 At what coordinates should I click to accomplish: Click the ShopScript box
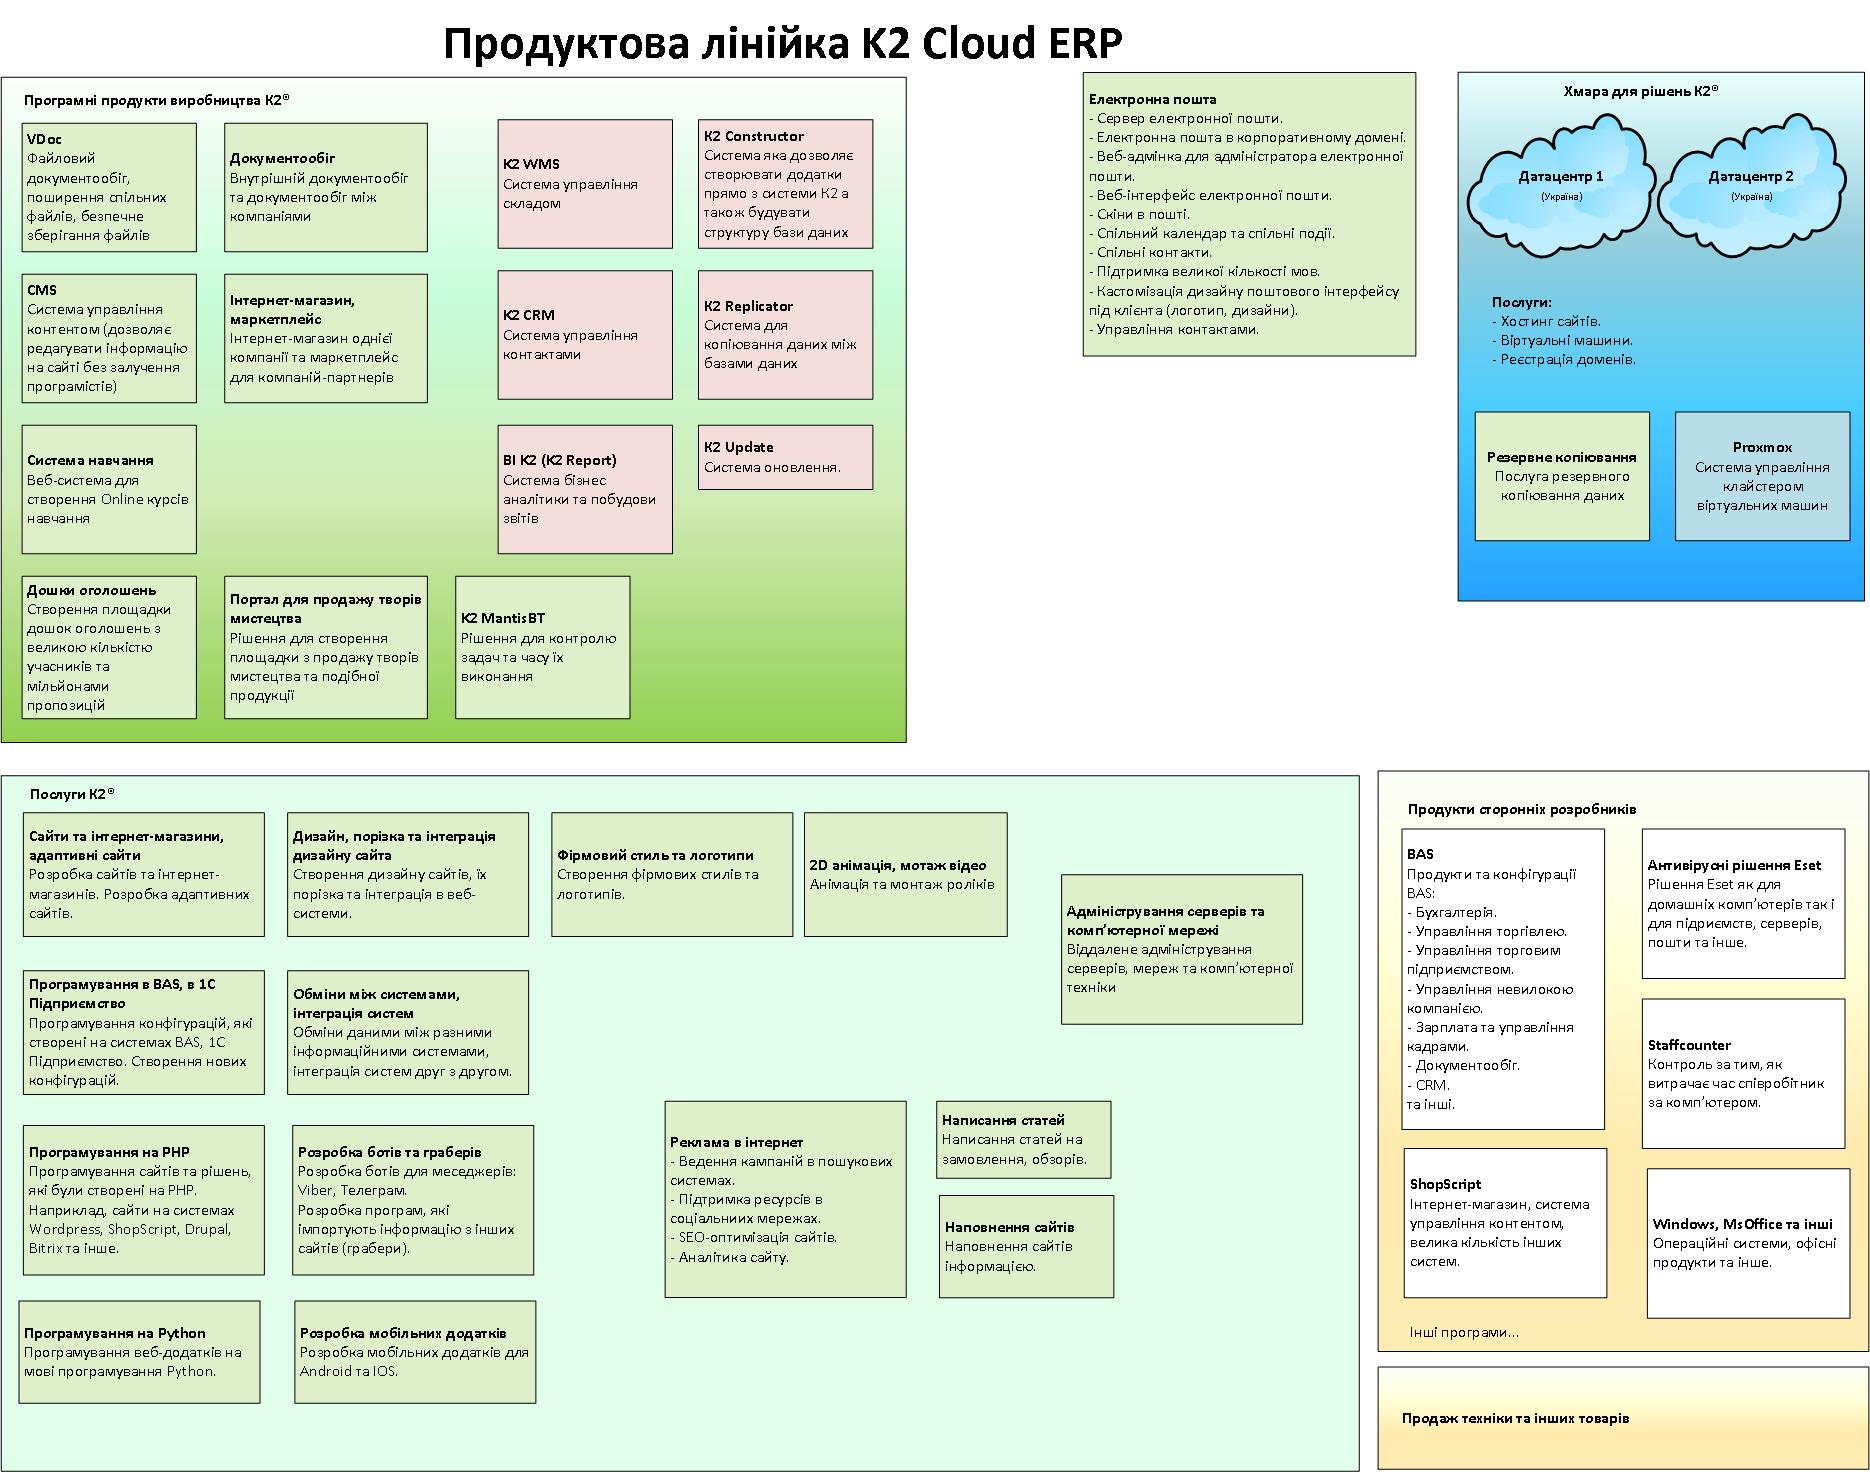point(1505,1223)
